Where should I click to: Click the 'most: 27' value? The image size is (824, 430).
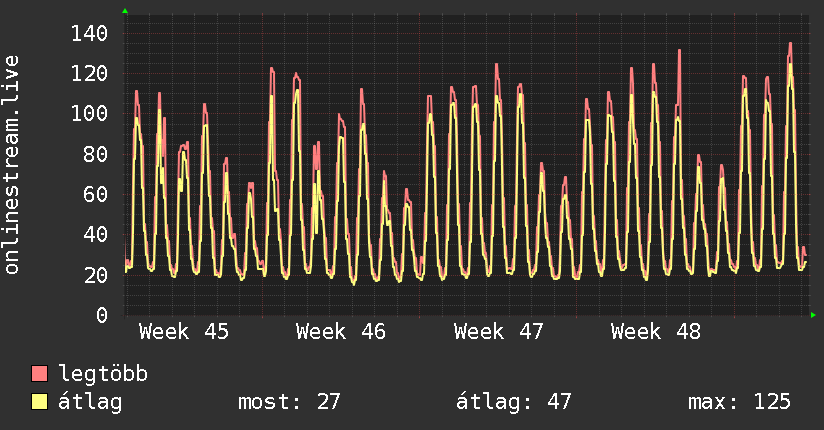click(x=290, y=402)
